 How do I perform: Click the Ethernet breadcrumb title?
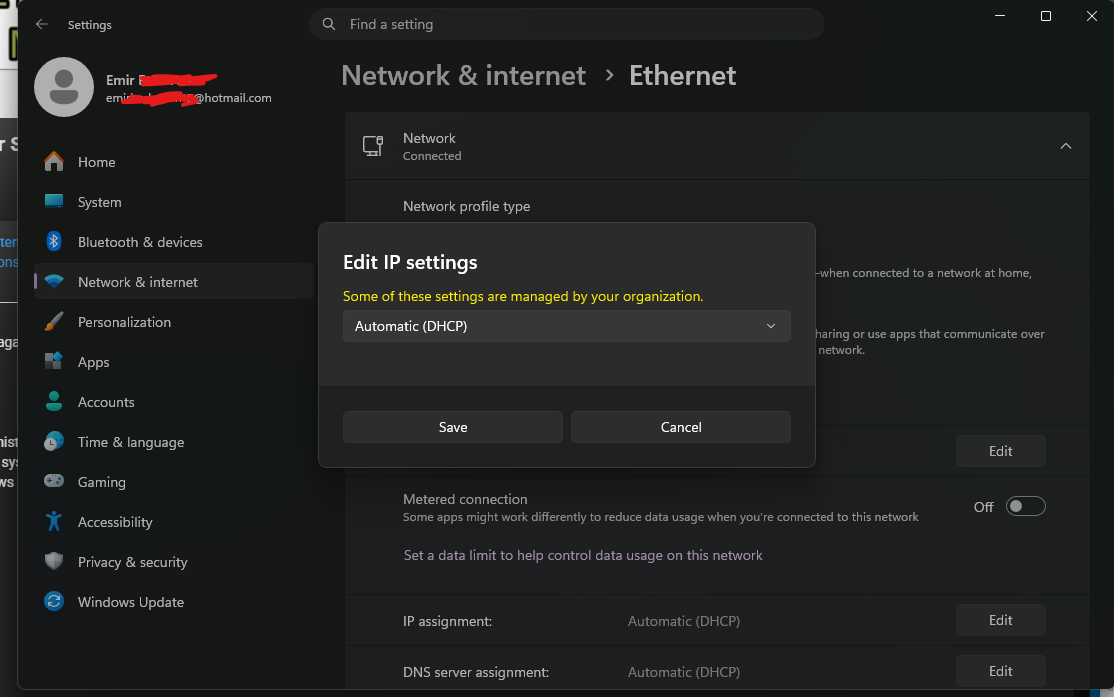(x=682, y=75)
